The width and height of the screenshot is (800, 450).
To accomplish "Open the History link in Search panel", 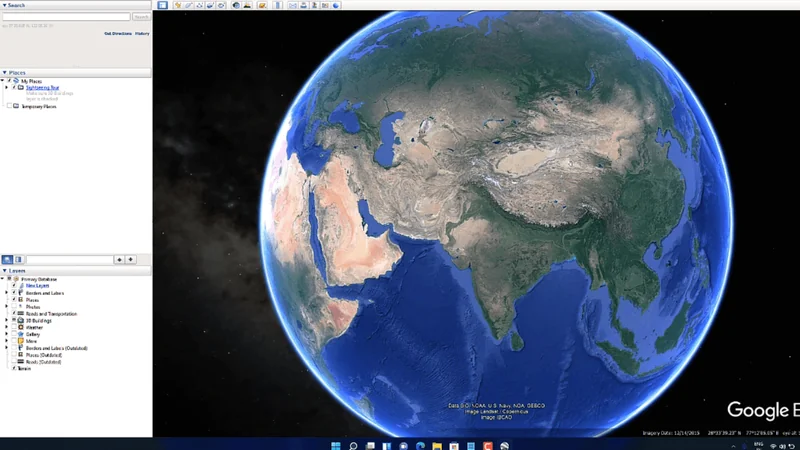I will (142, 33).
